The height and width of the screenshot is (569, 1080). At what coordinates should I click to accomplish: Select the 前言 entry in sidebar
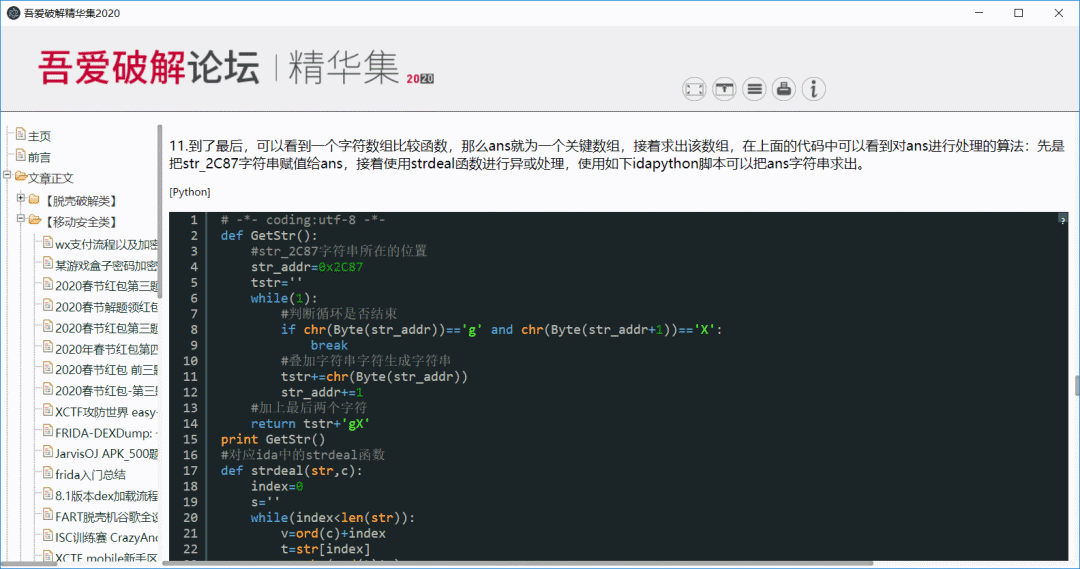tap(39, 157)
